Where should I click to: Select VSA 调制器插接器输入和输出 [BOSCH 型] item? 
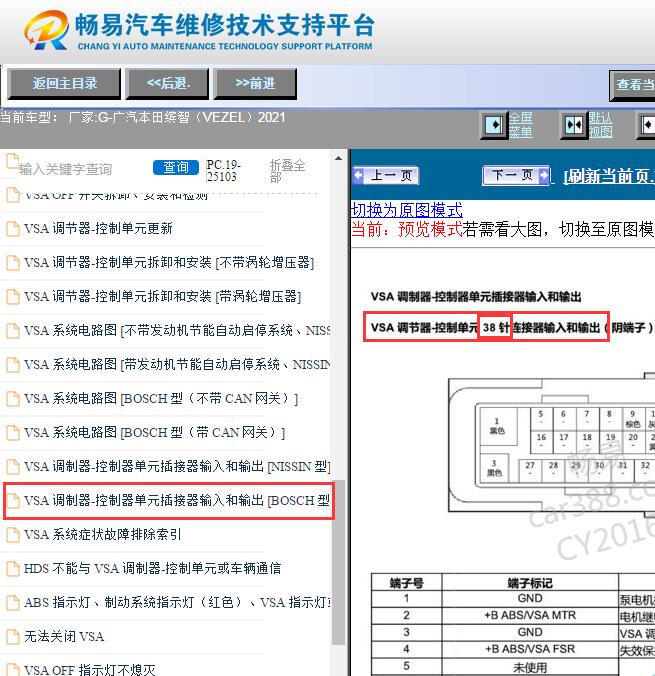point(177,501)
